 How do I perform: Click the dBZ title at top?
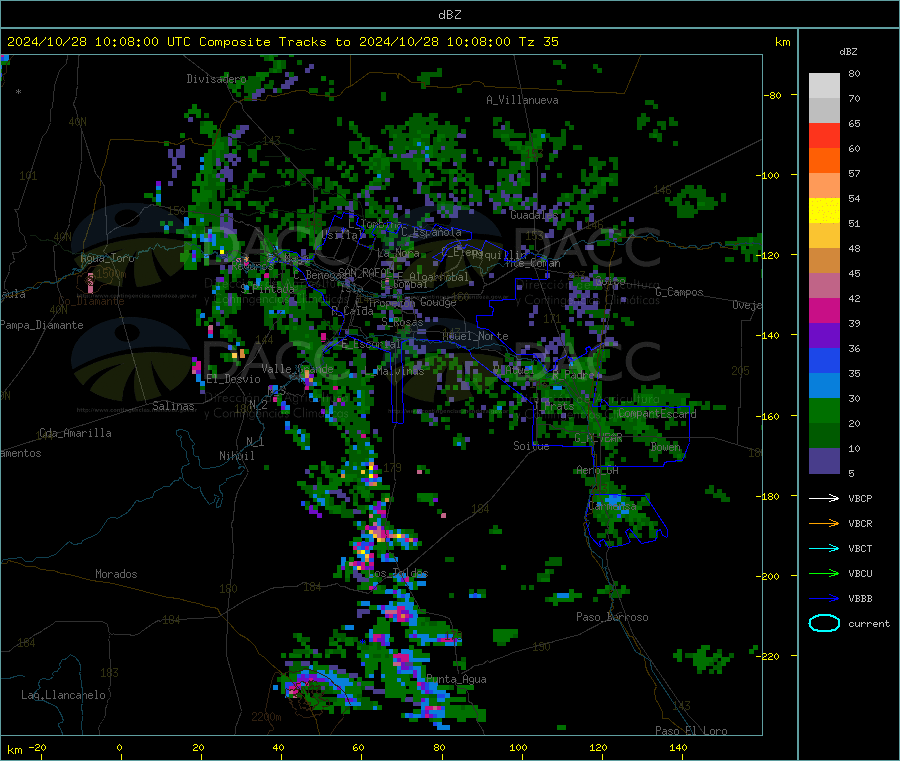coord(449,15)
